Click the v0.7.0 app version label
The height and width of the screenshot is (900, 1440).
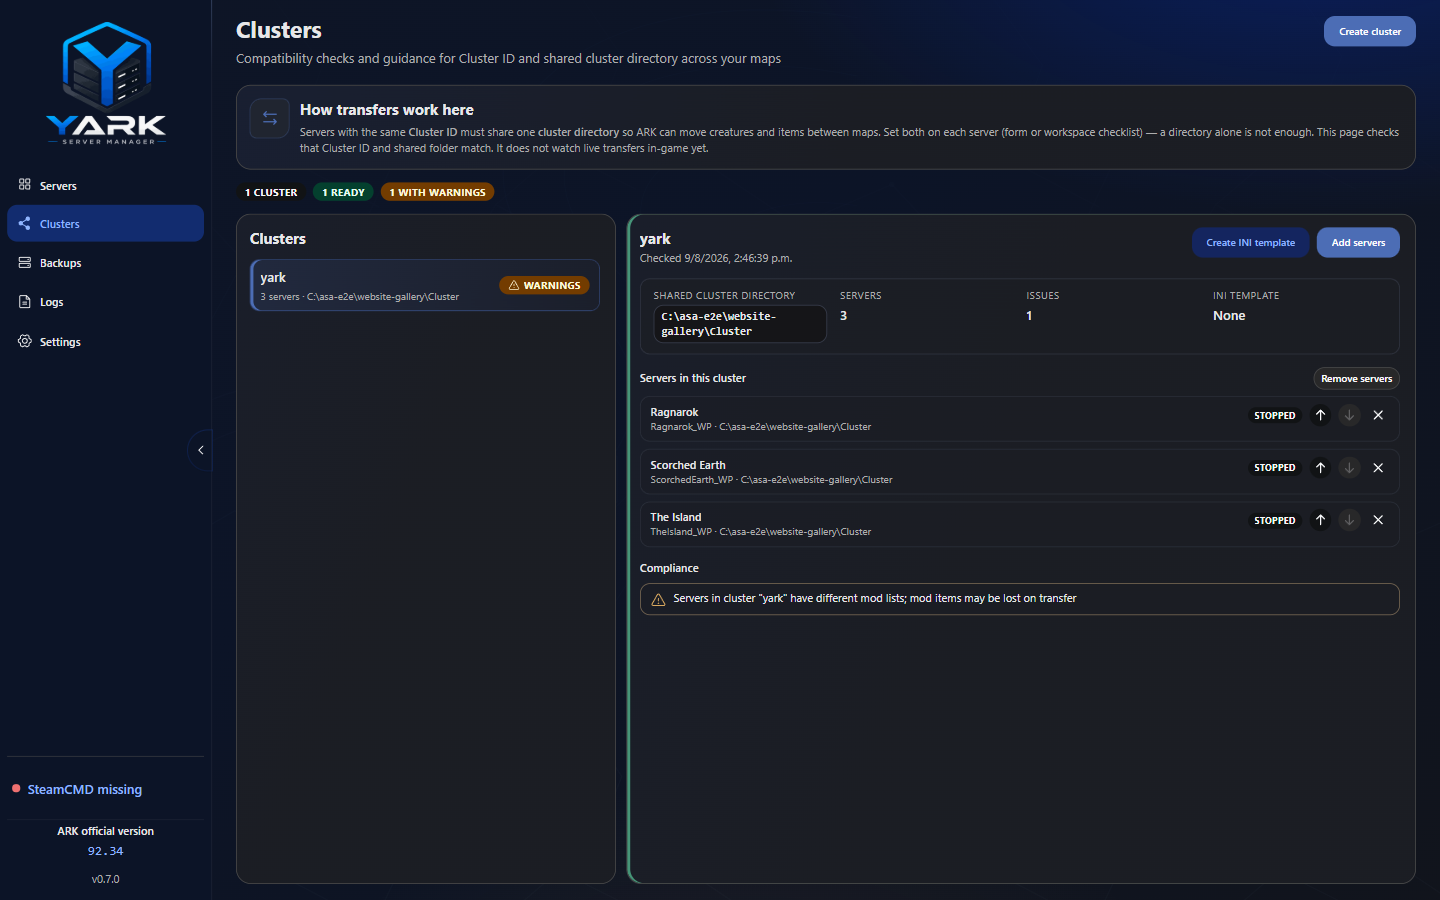click(105, 879)
